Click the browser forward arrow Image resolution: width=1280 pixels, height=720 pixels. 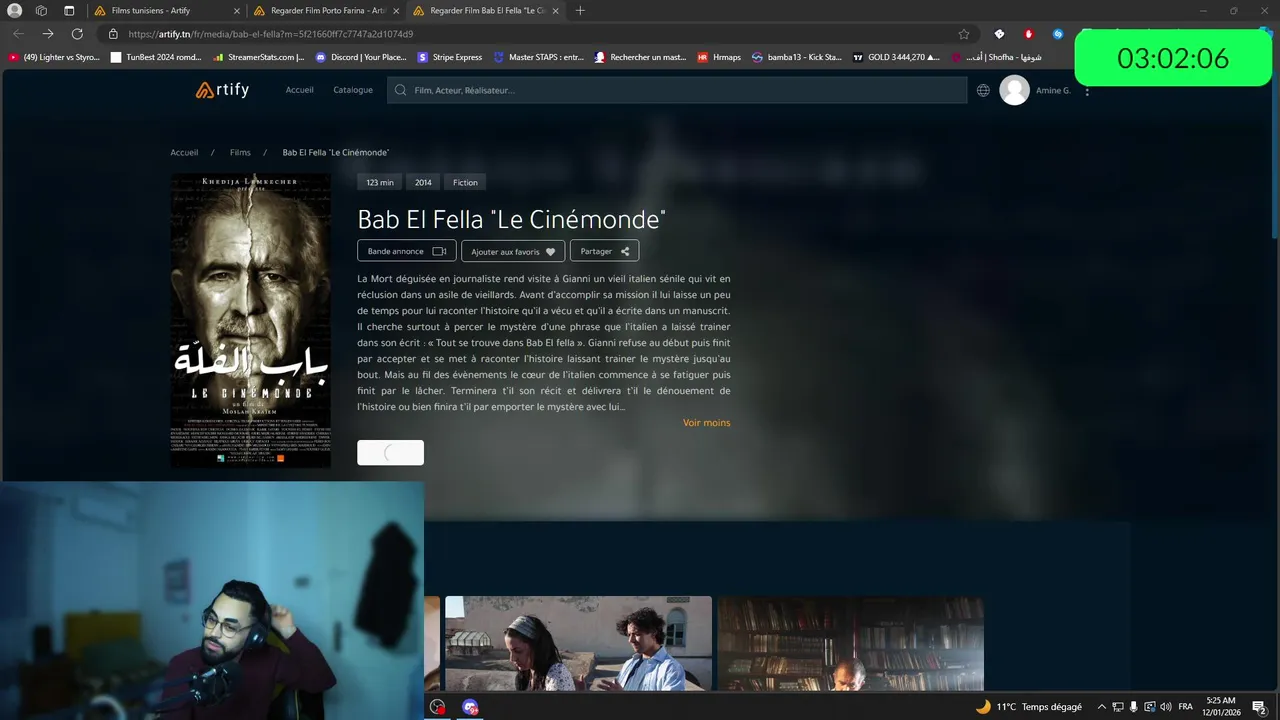[x=47, y=33]
